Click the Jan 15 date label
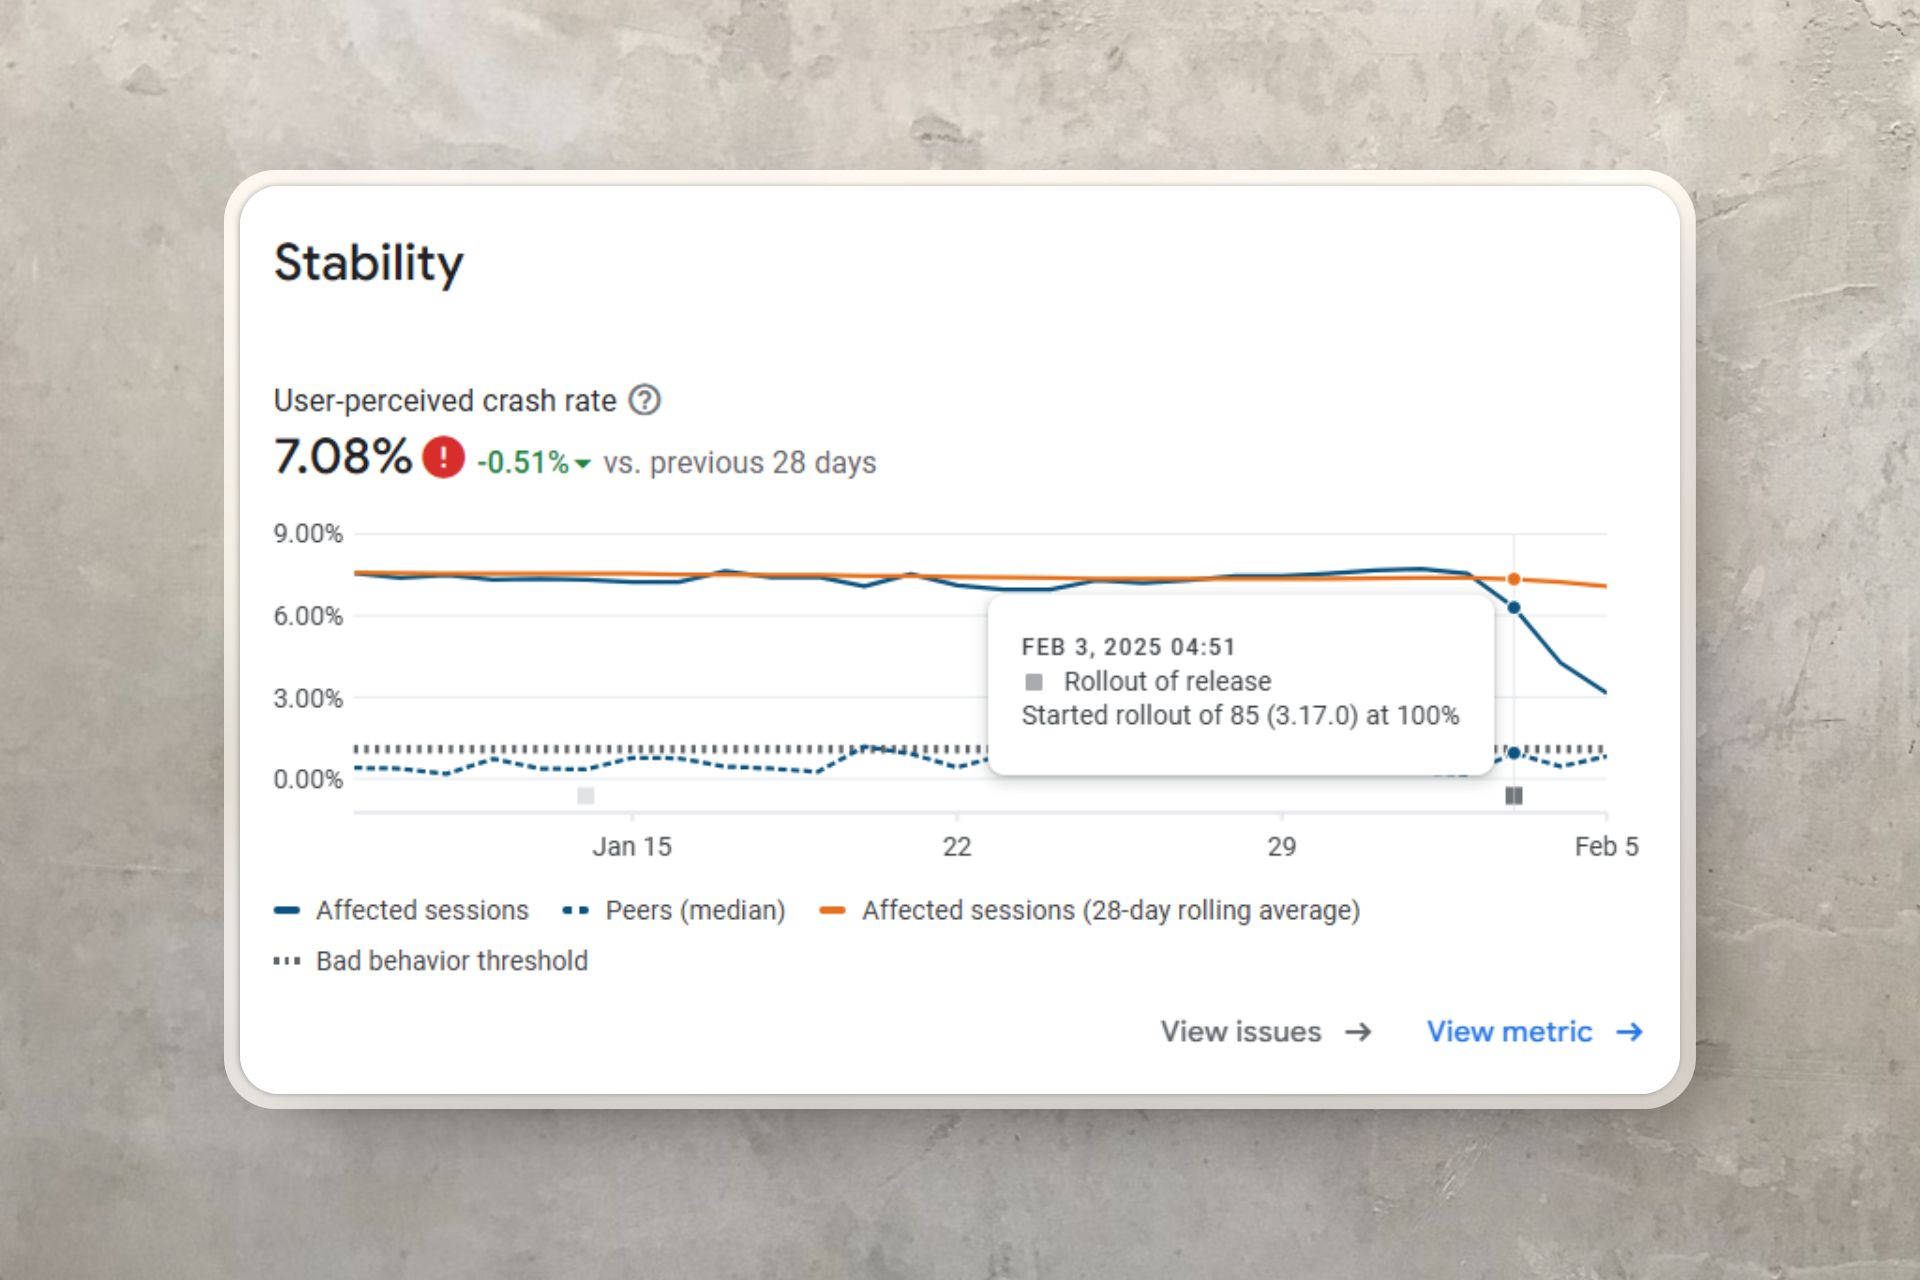 [x=632, y=847]
